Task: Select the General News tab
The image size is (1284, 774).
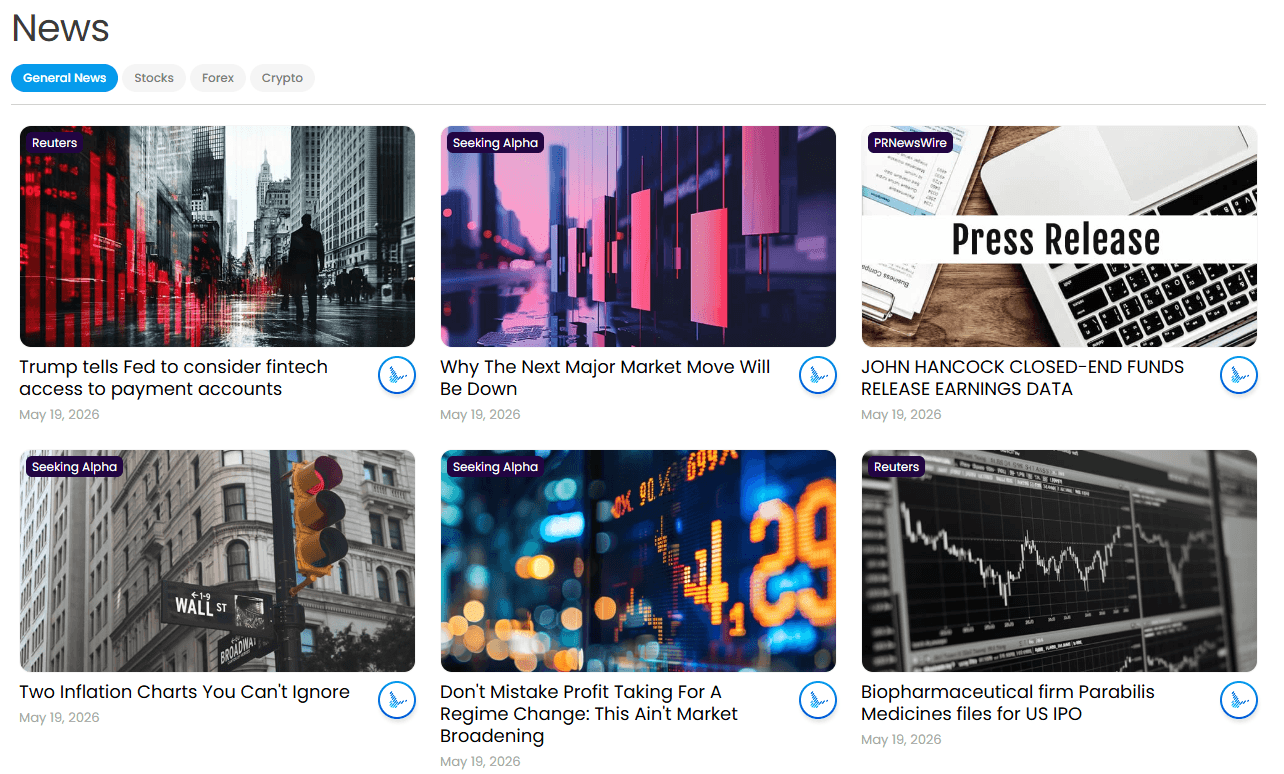Action: (65, 78)
